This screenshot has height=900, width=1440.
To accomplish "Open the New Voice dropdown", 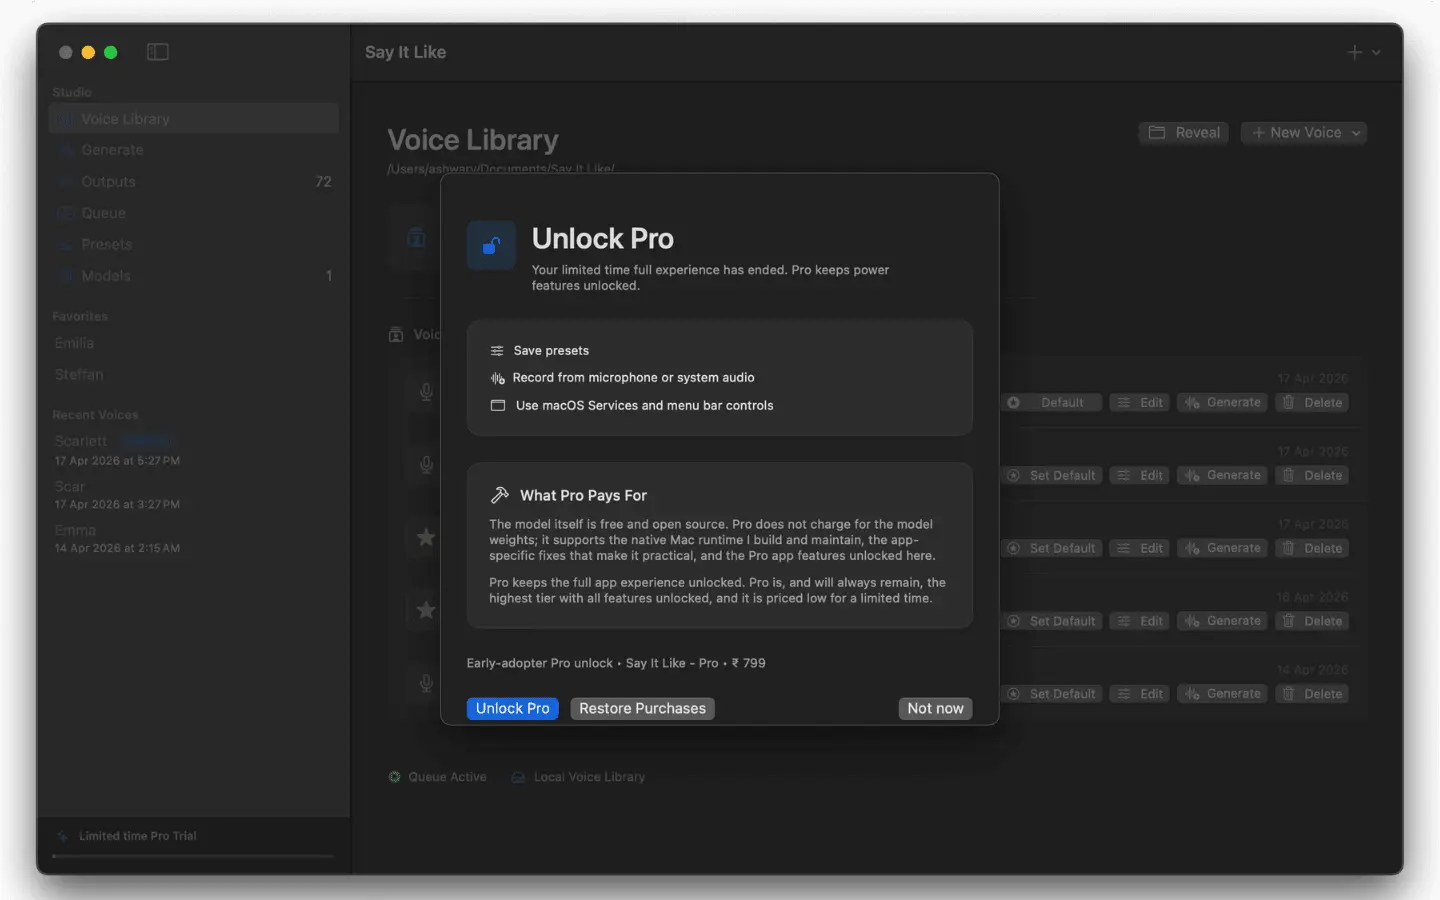I will click(x=1304, y=133).
